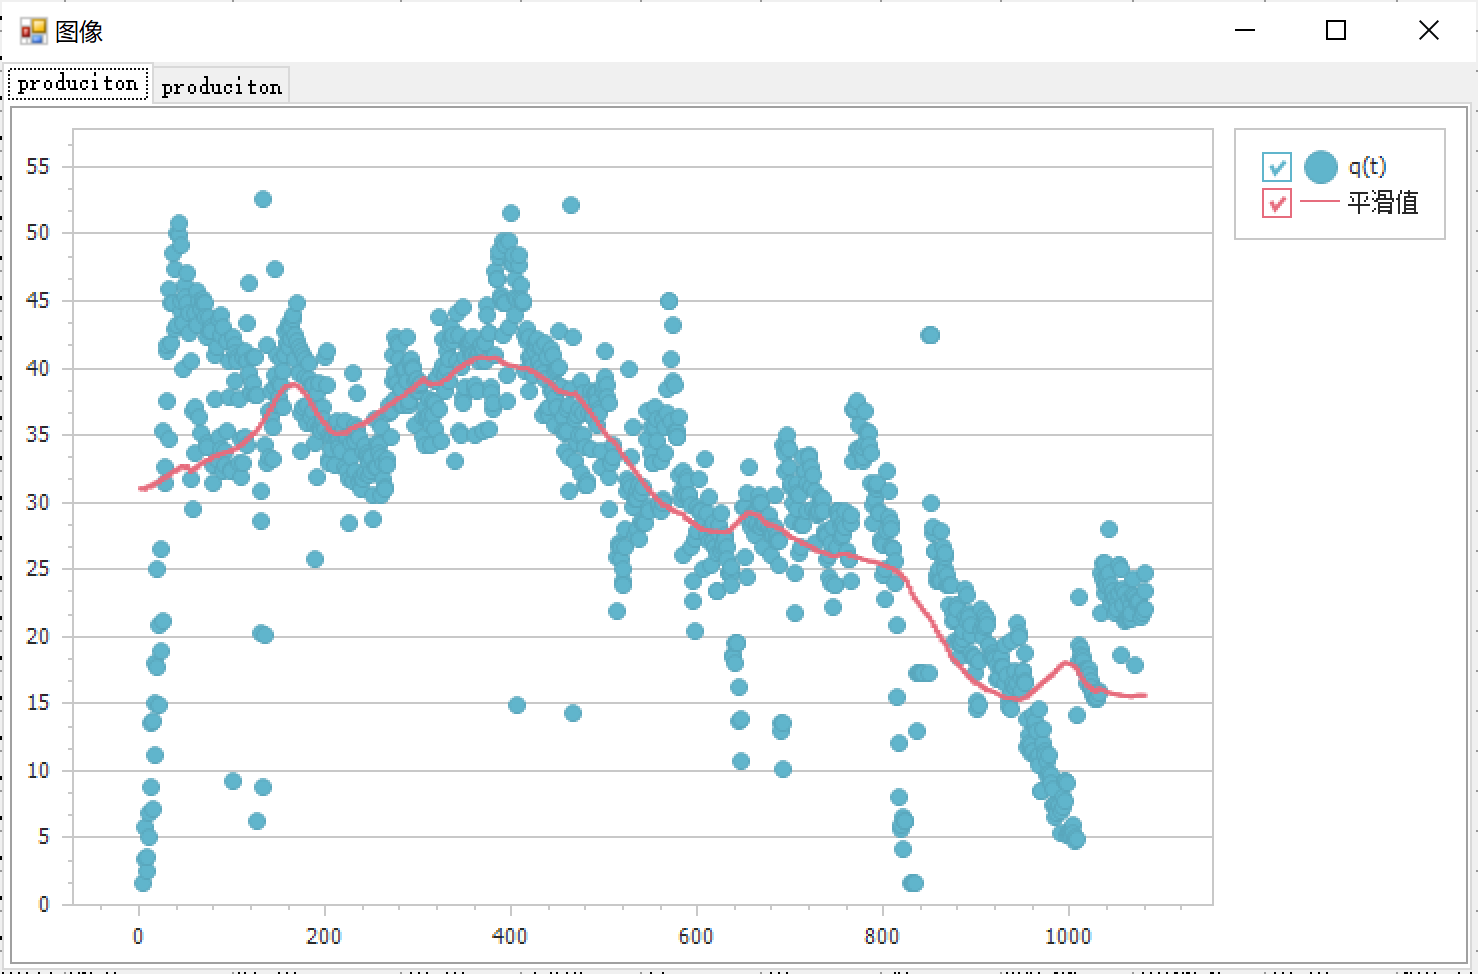Minimize the 图像 window

coord(1245,31)
